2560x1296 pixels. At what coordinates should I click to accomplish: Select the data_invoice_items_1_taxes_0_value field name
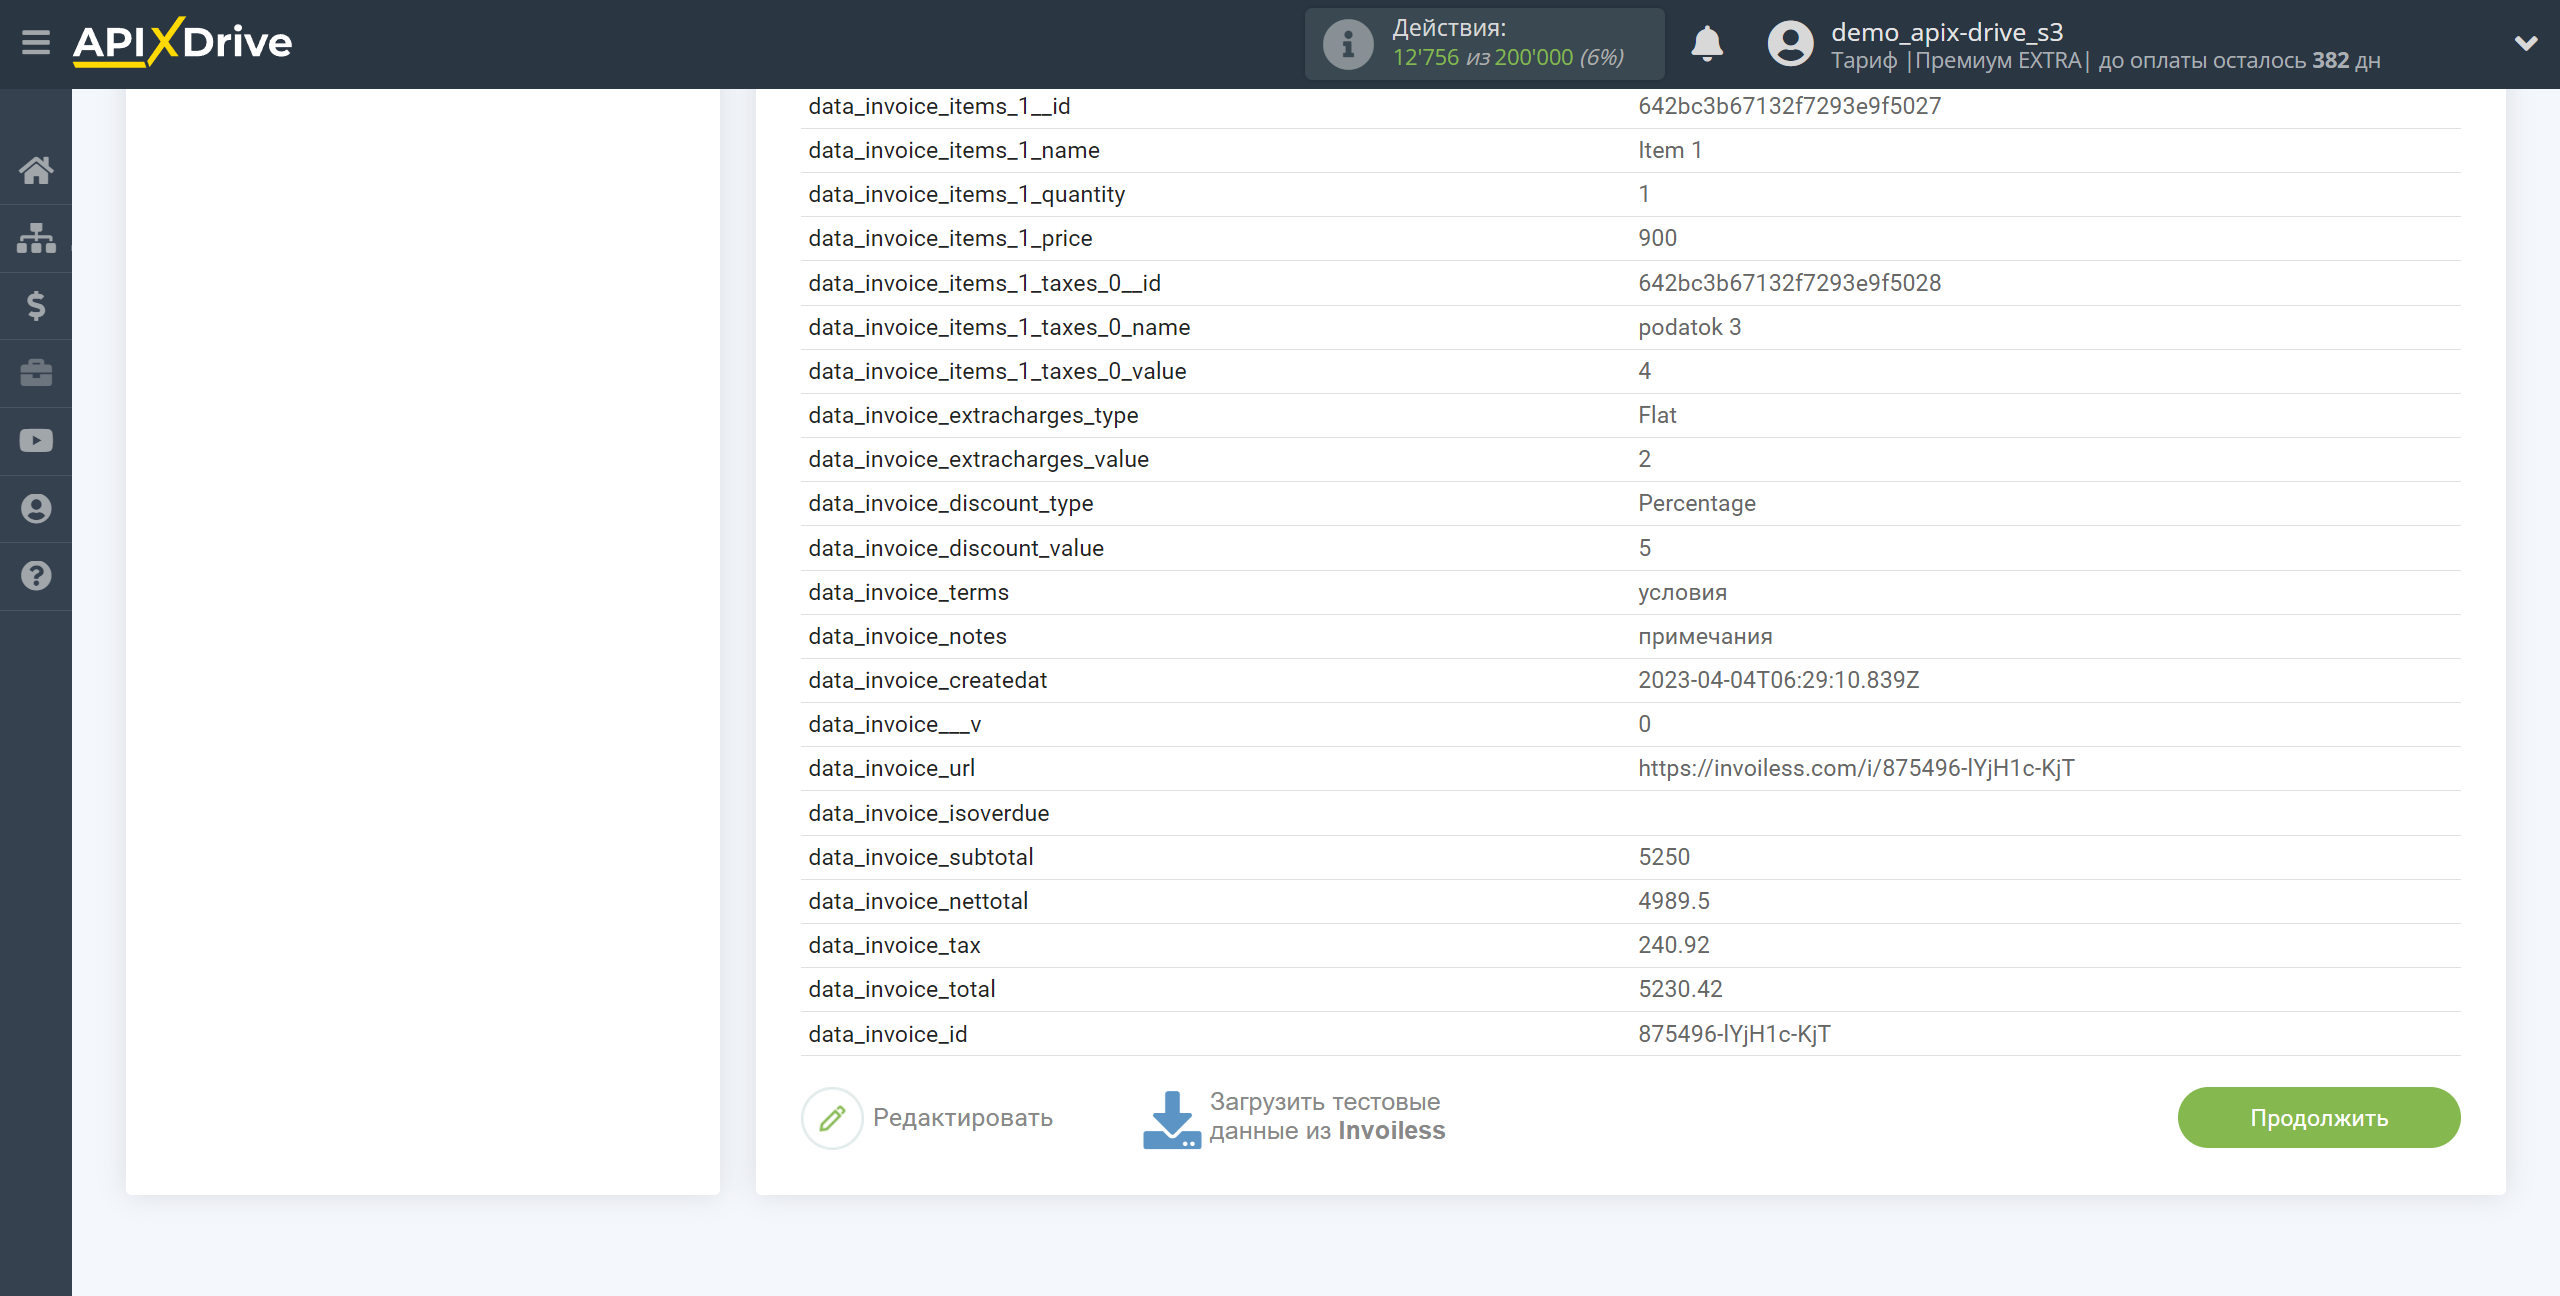[997, 371]
